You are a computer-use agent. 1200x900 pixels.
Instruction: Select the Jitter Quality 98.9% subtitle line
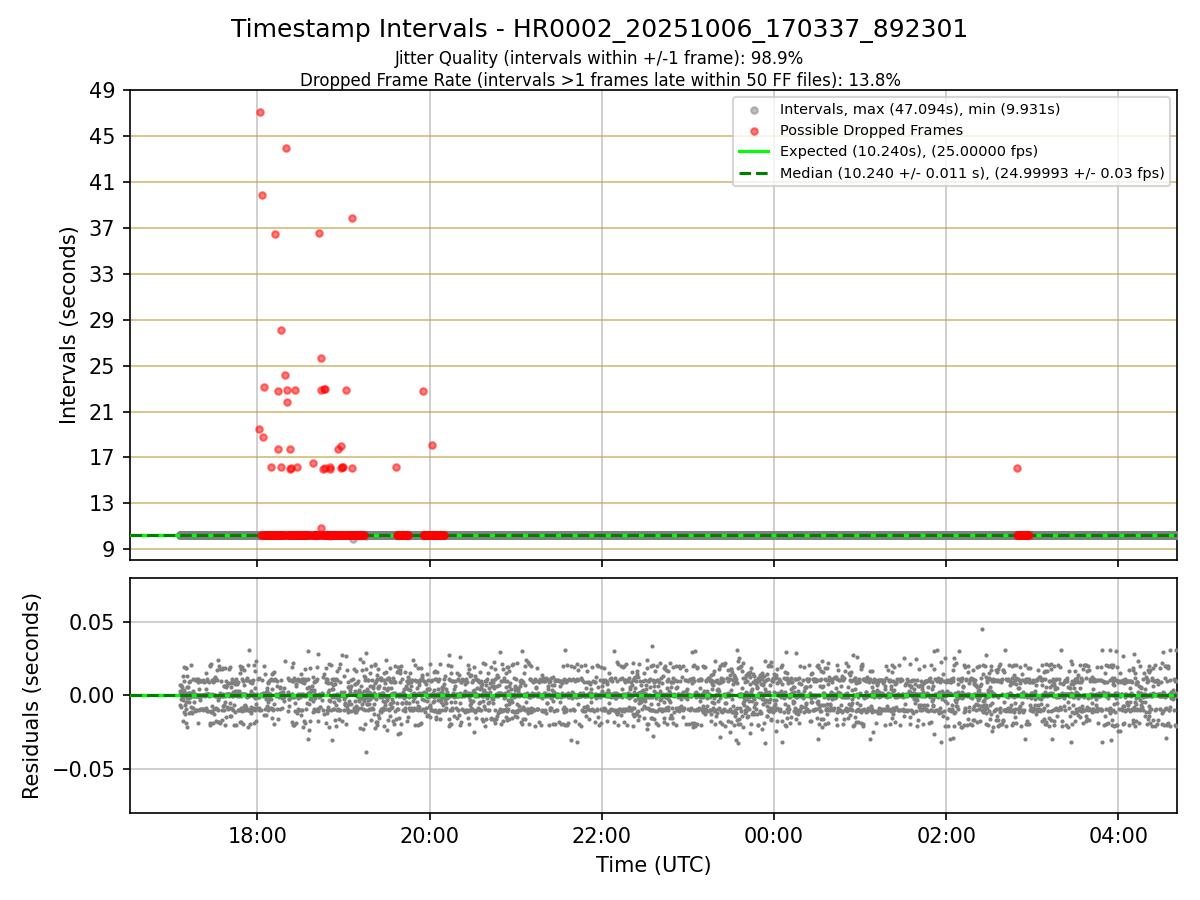point(599,58)
